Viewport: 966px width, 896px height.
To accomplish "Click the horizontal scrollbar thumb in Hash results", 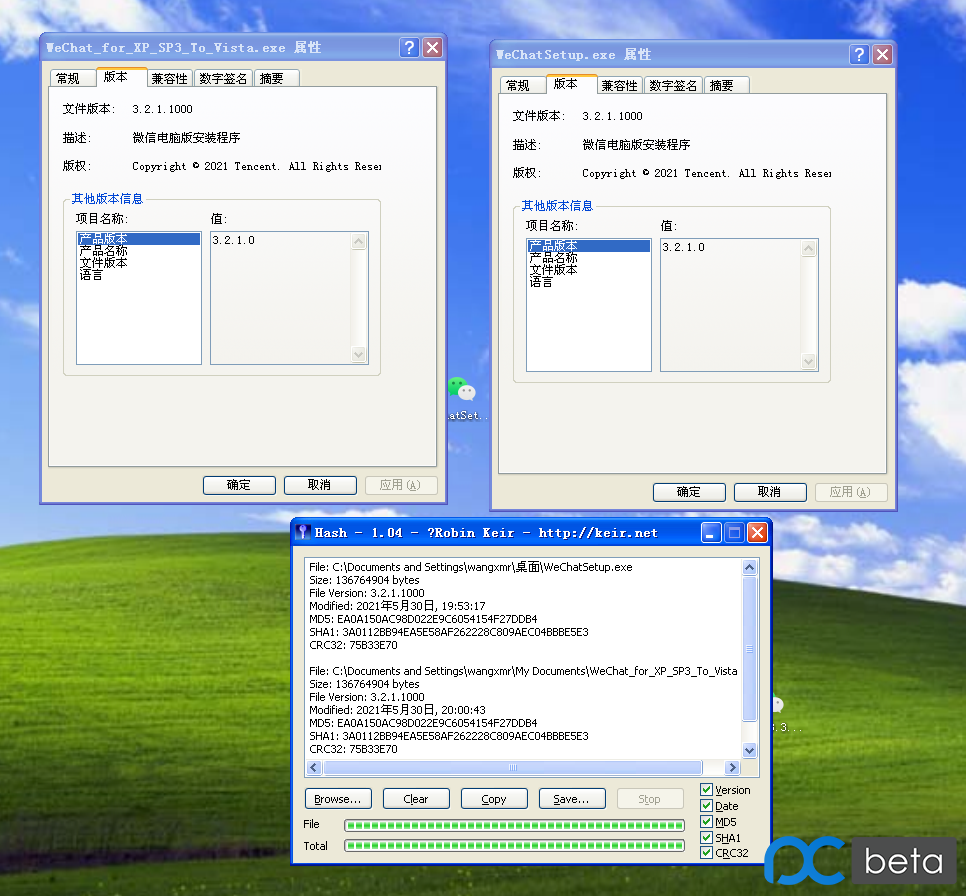I will click(513, 767).
